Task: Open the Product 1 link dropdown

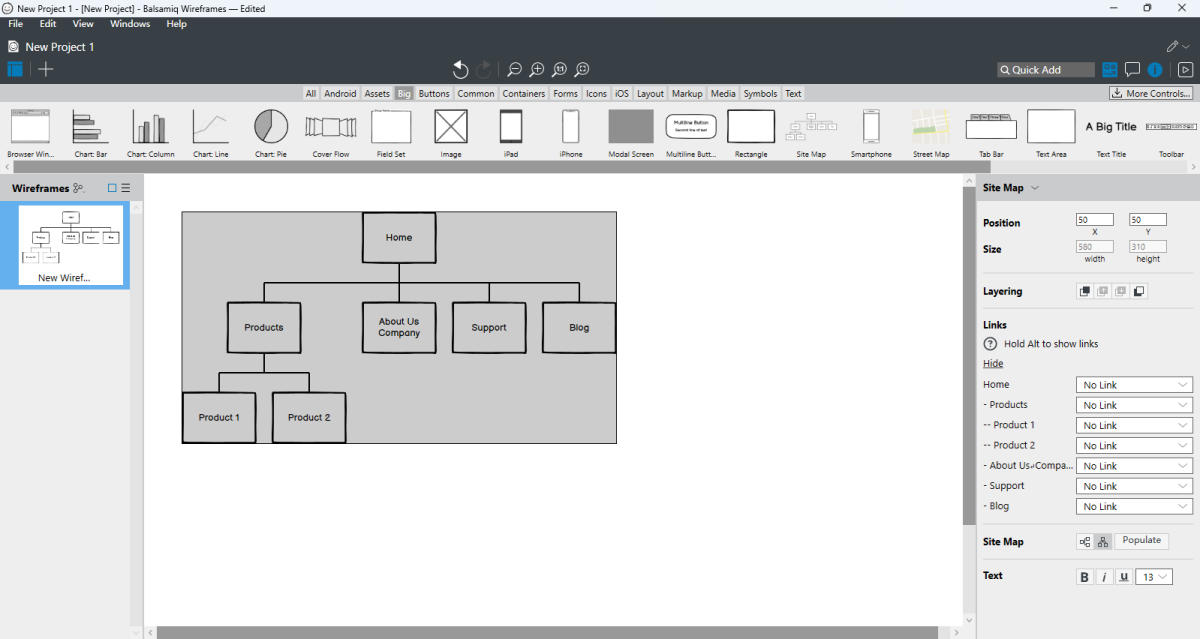Action: point(1135,425)
